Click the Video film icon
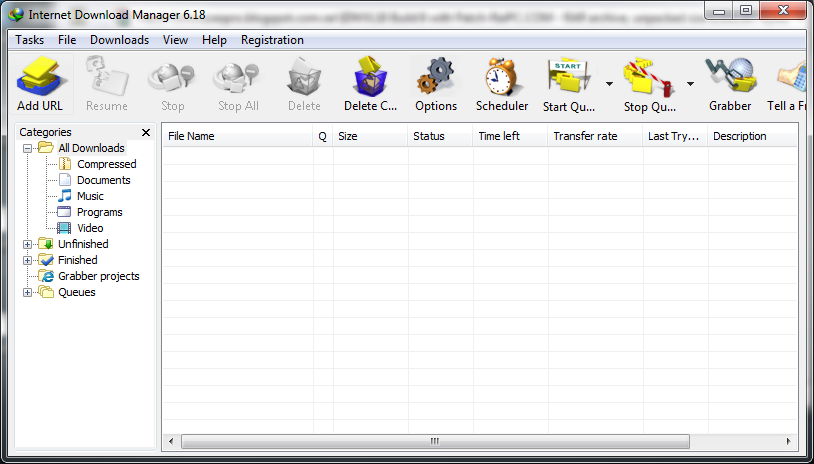The width and height of the screenshot is (814, 464). coord(64,228)
